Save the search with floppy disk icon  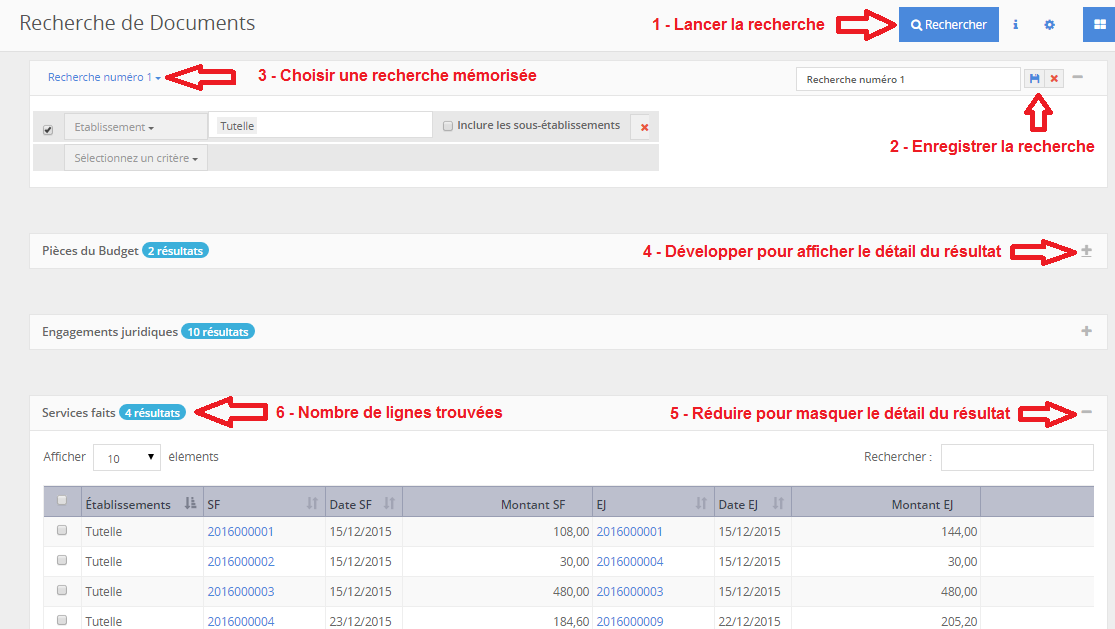[1034, 78]
